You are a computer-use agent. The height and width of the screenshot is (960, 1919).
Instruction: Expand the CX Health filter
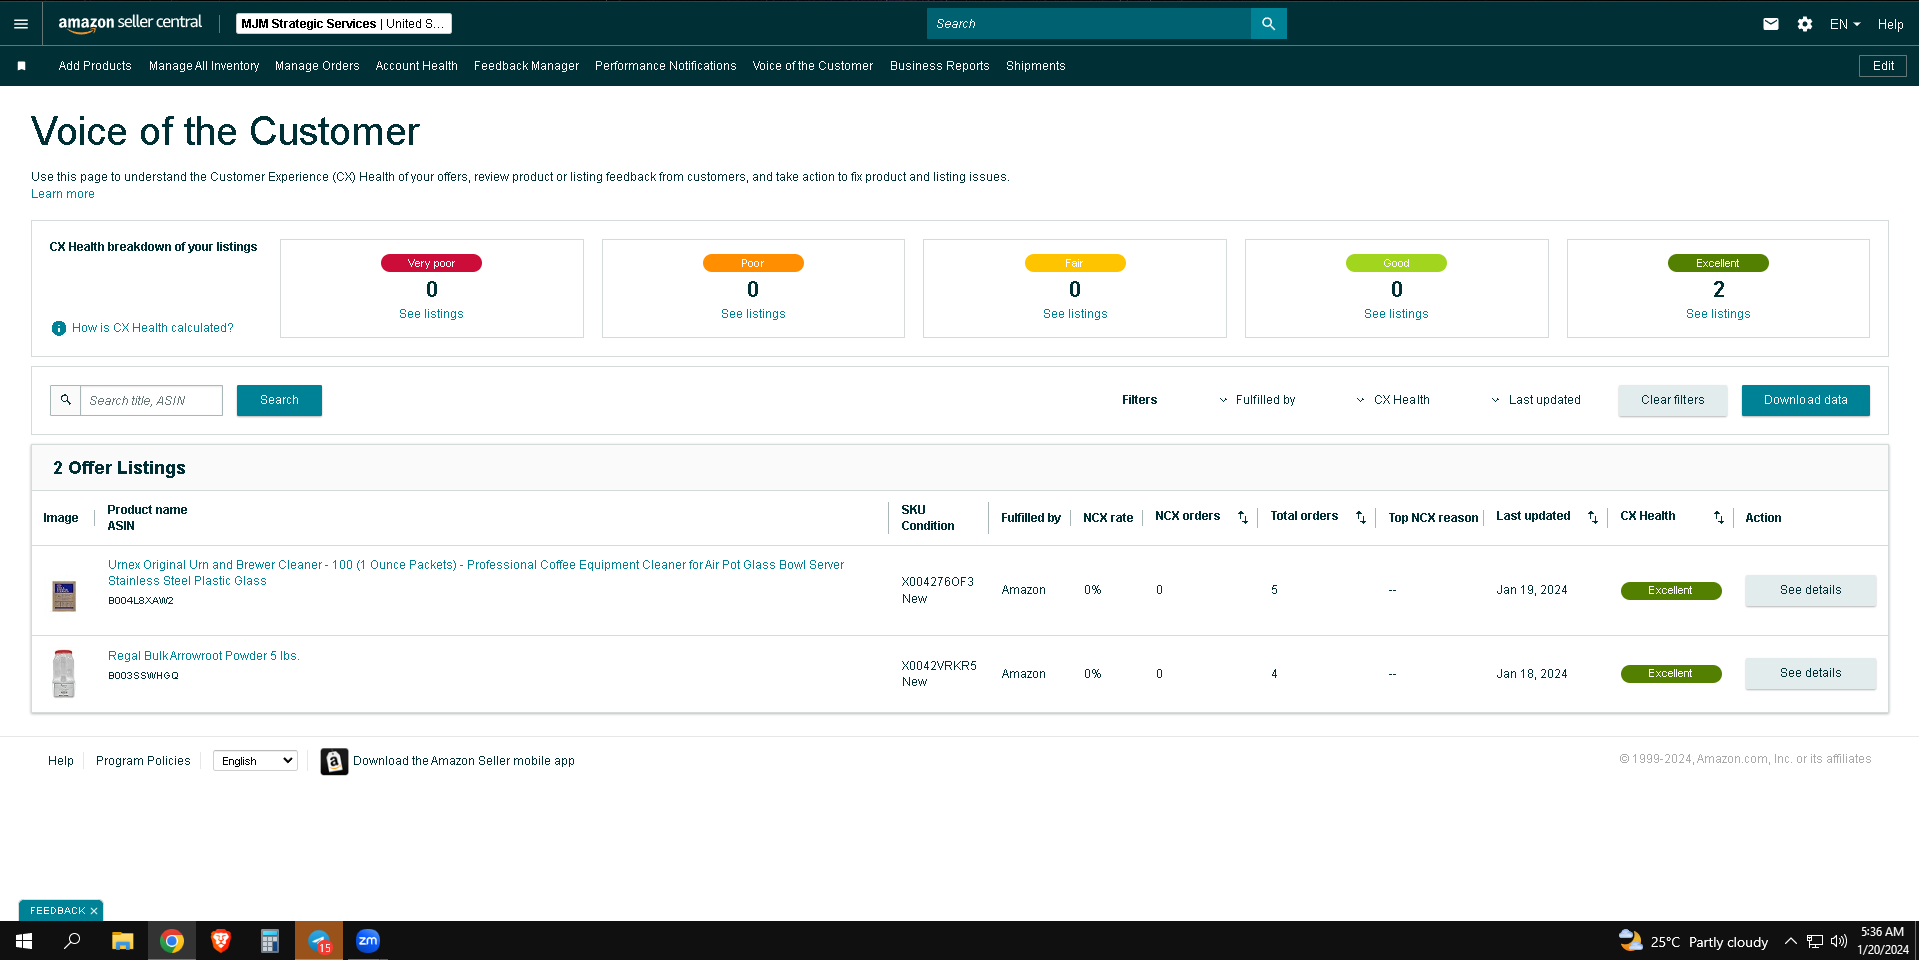click(x=1393, y=400)
